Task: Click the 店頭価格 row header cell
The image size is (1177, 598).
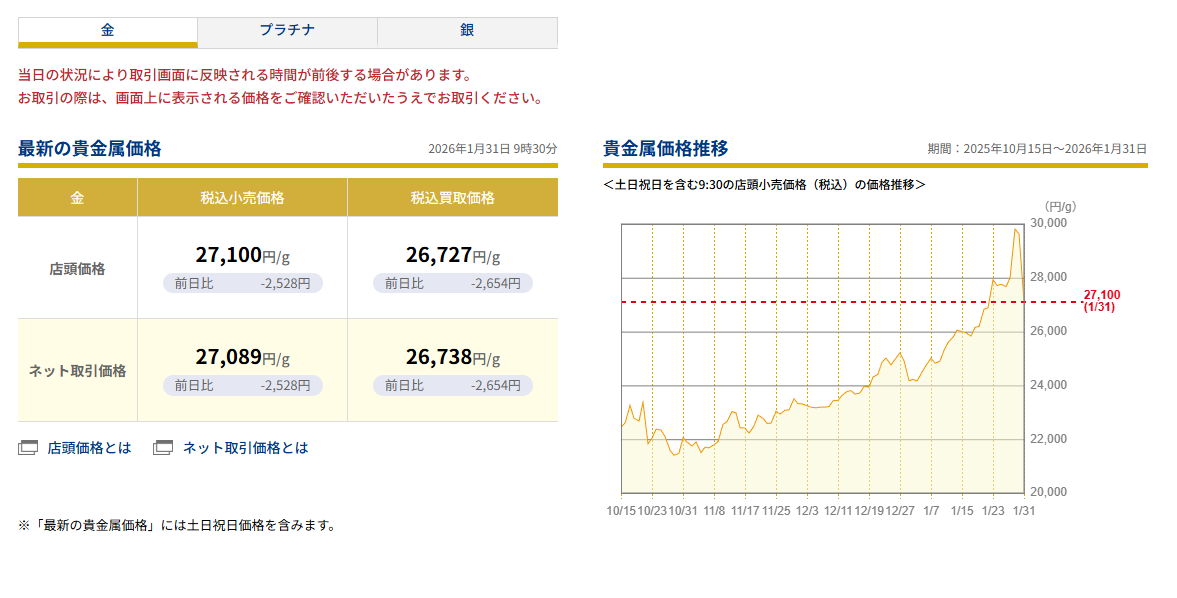Action: pos(78,268)
